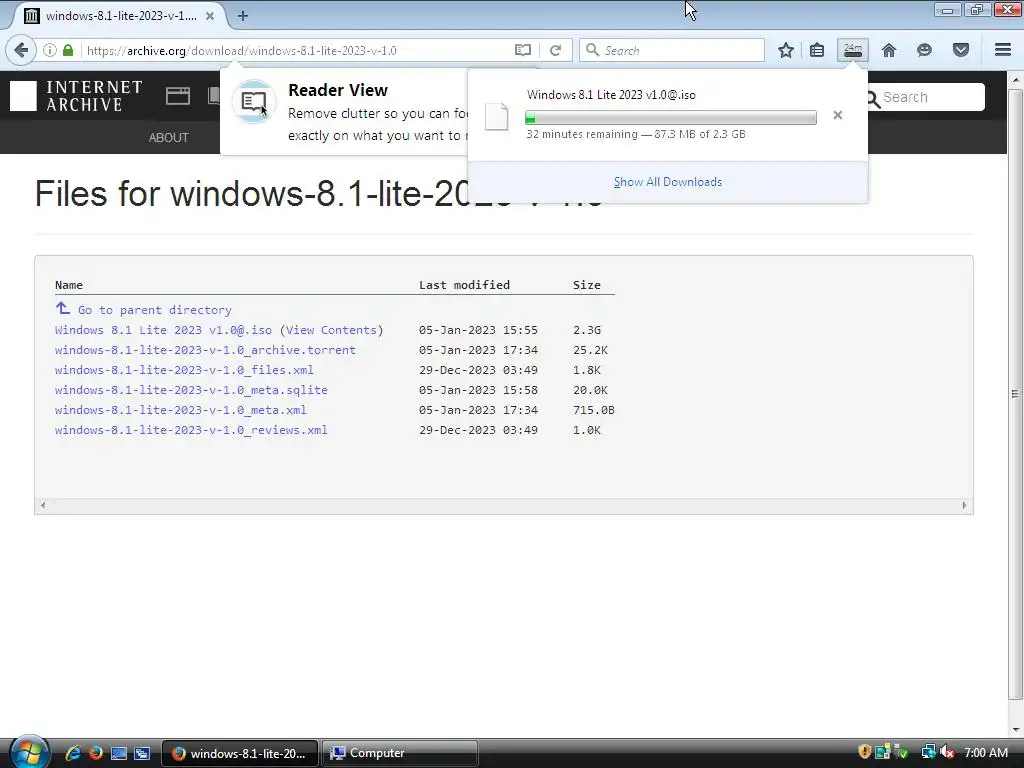
Task: Click the 25.2K size value
Action: point(590,350)
